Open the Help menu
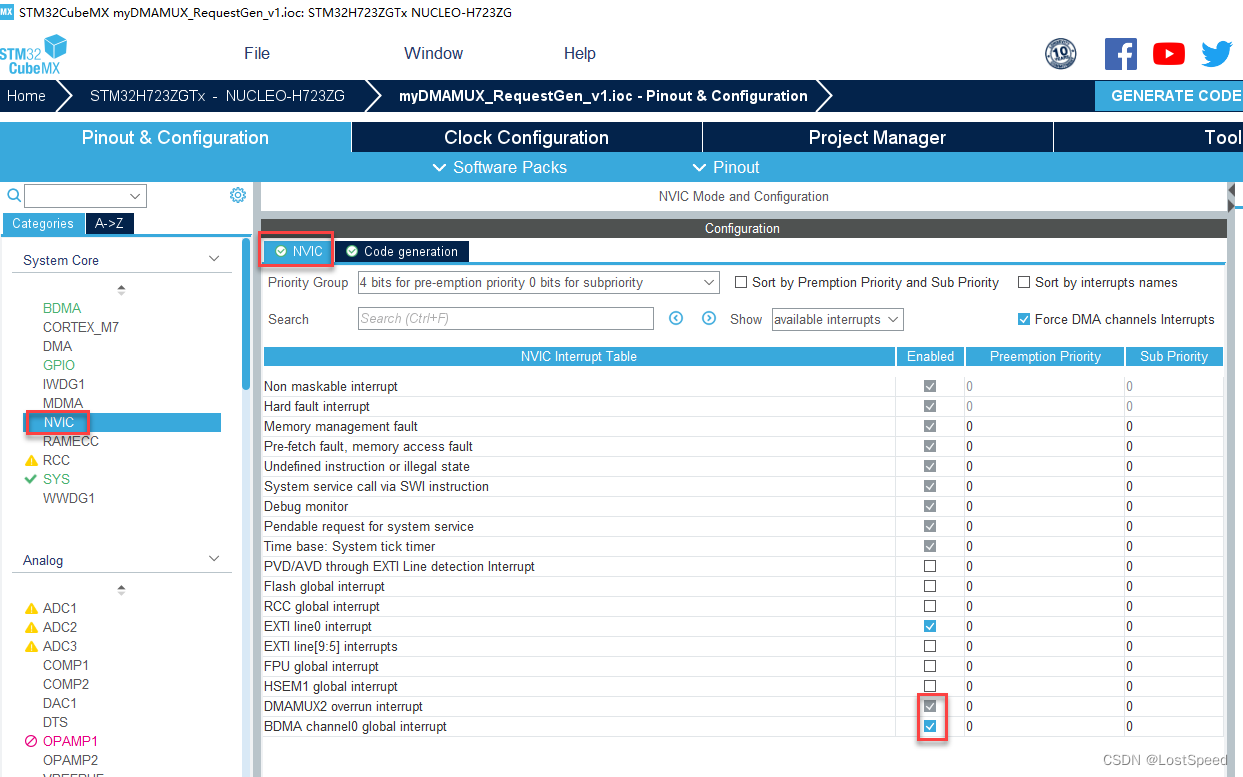This screenshot has height=777, width=1243. (580, 53)
